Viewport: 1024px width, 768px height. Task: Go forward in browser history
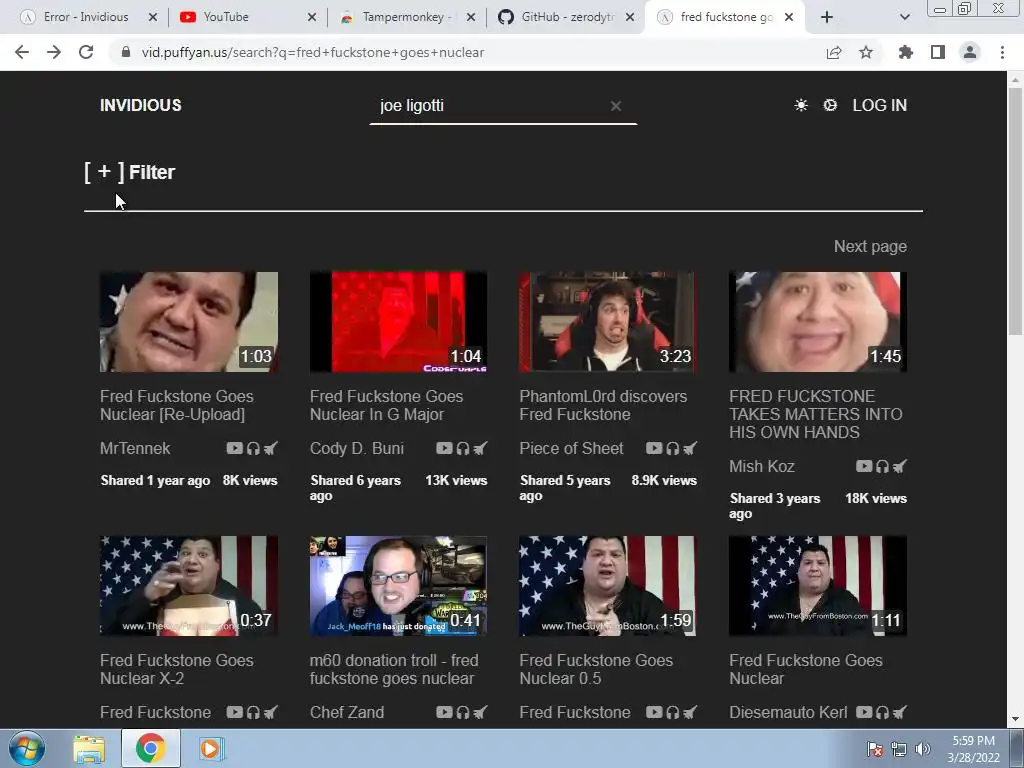click(54, 52)
